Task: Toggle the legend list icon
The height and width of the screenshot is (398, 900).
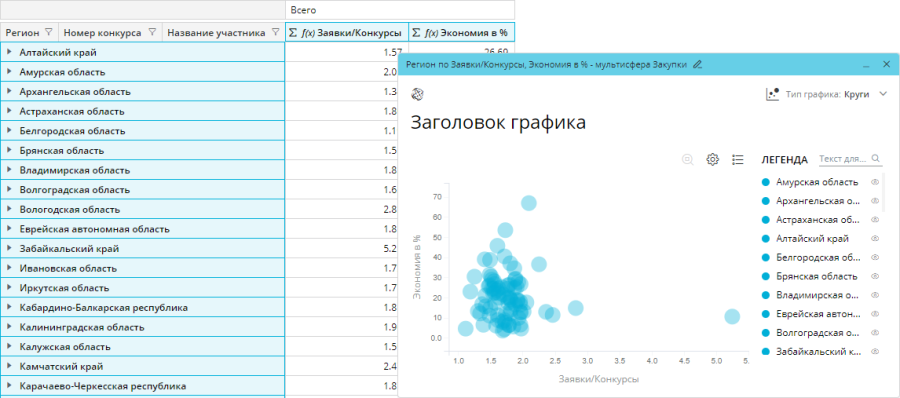Action: click(738, 160)
